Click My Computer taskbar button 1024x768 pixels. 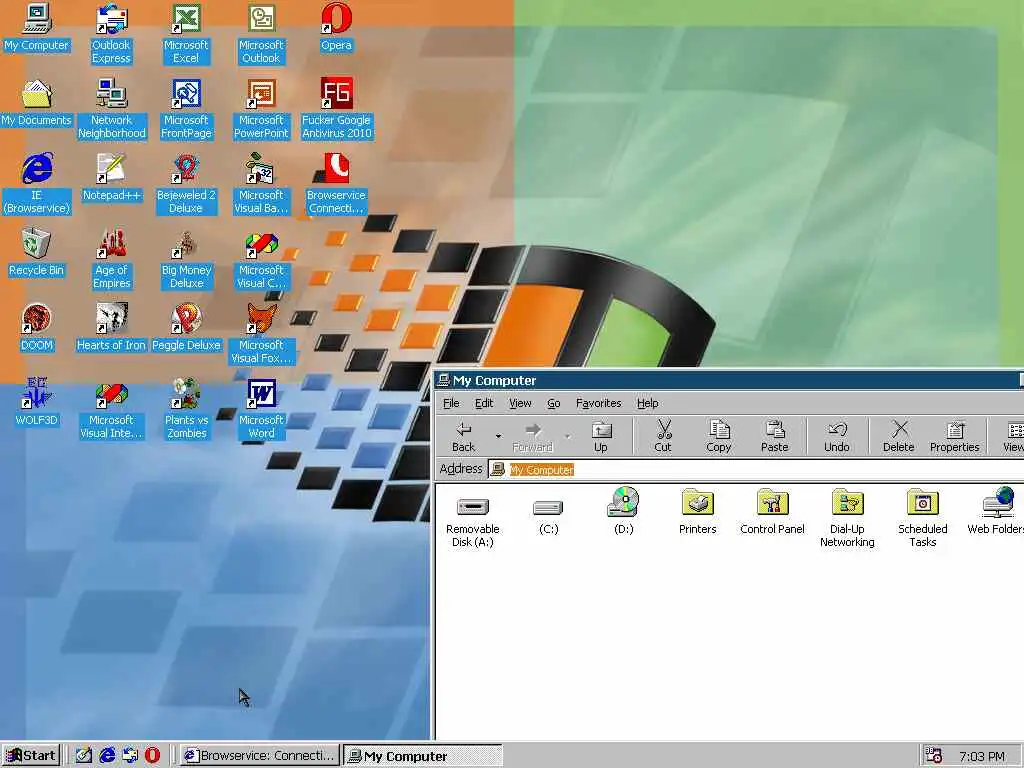click(423, 756)
